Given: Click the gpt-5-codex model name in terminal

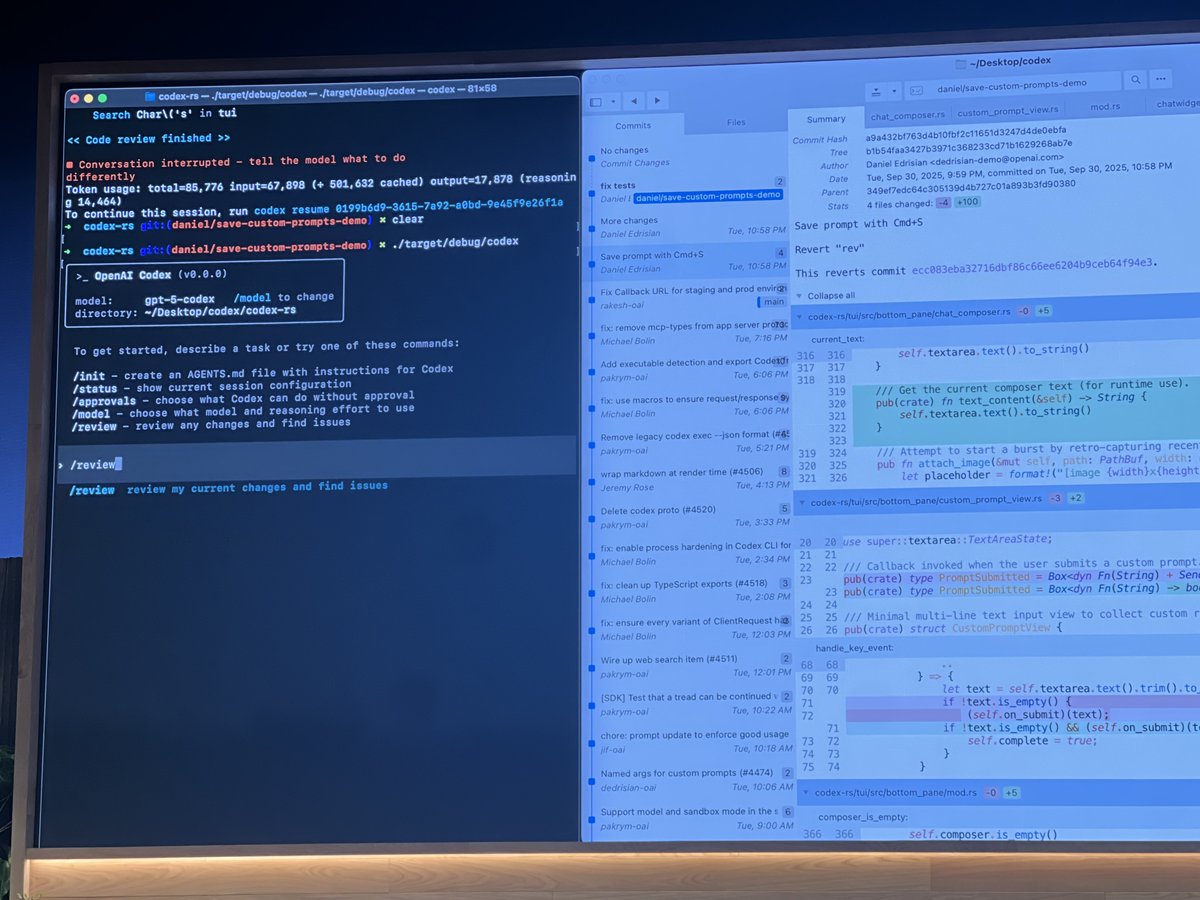Looking at the screenshot, I should pos(179,299).
